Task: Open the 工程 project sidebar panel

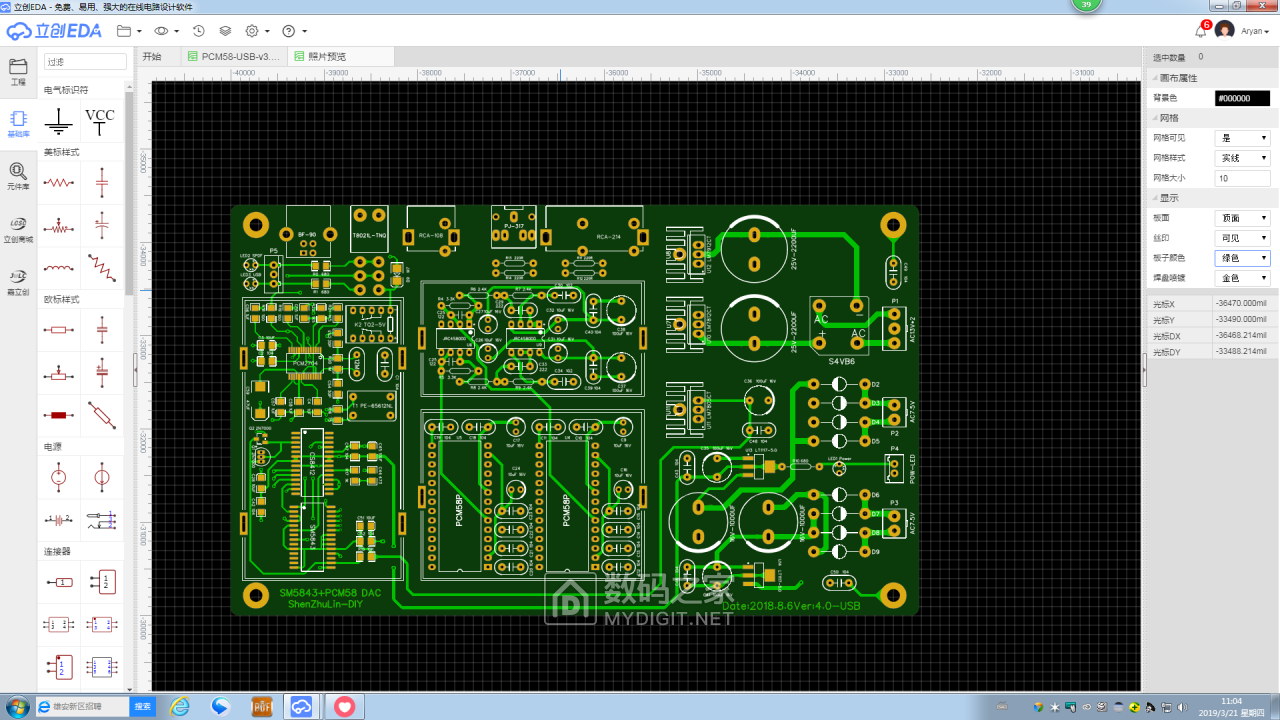Action: pyautogui.click(x=18, y=72)
